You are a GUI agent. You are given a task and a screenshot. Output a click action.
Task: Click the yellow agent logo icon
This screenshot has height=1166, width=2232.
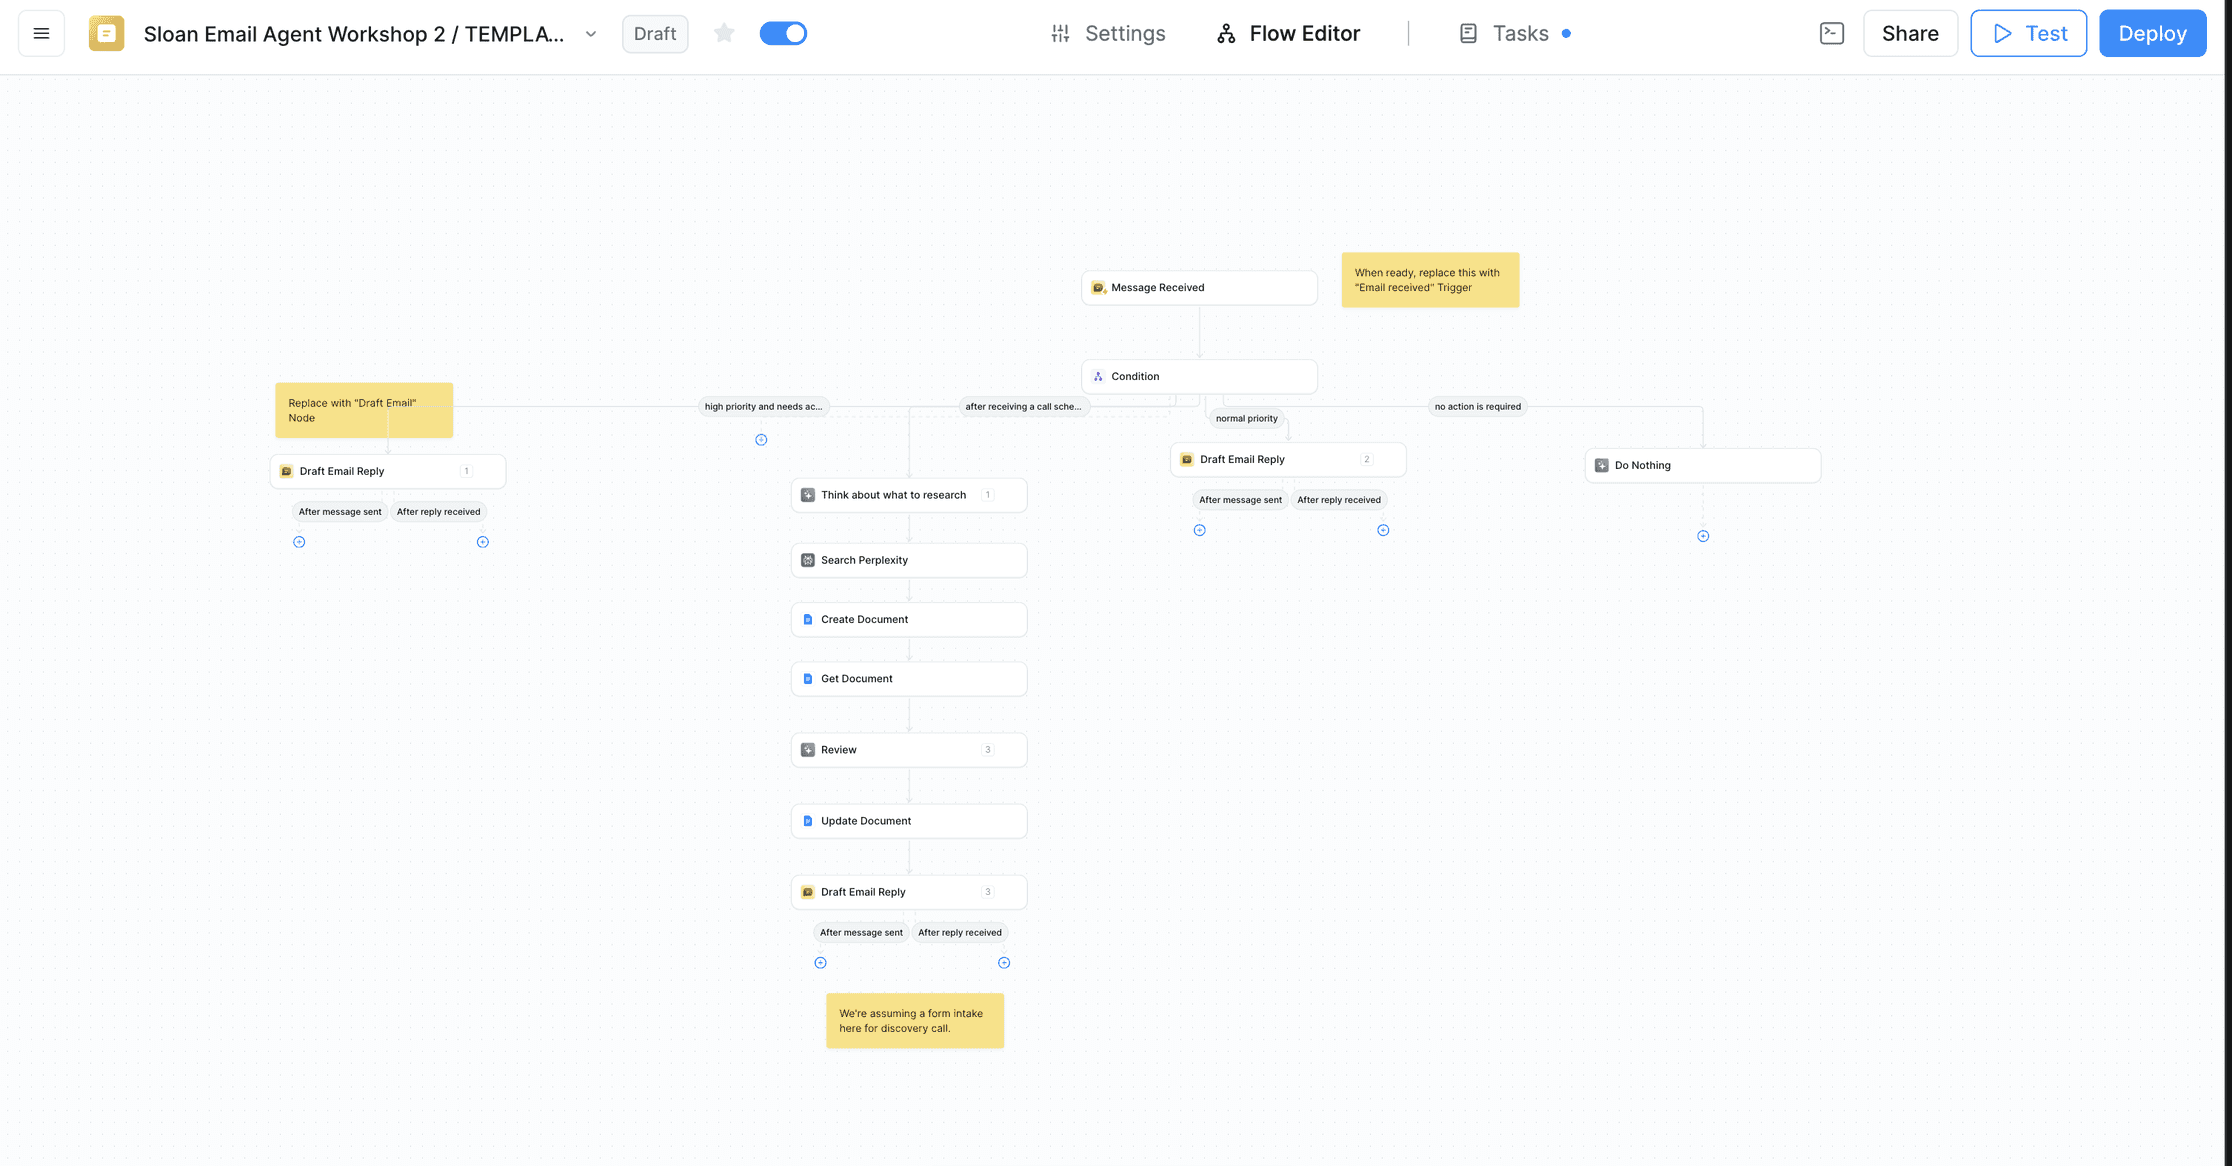[106, 33]
